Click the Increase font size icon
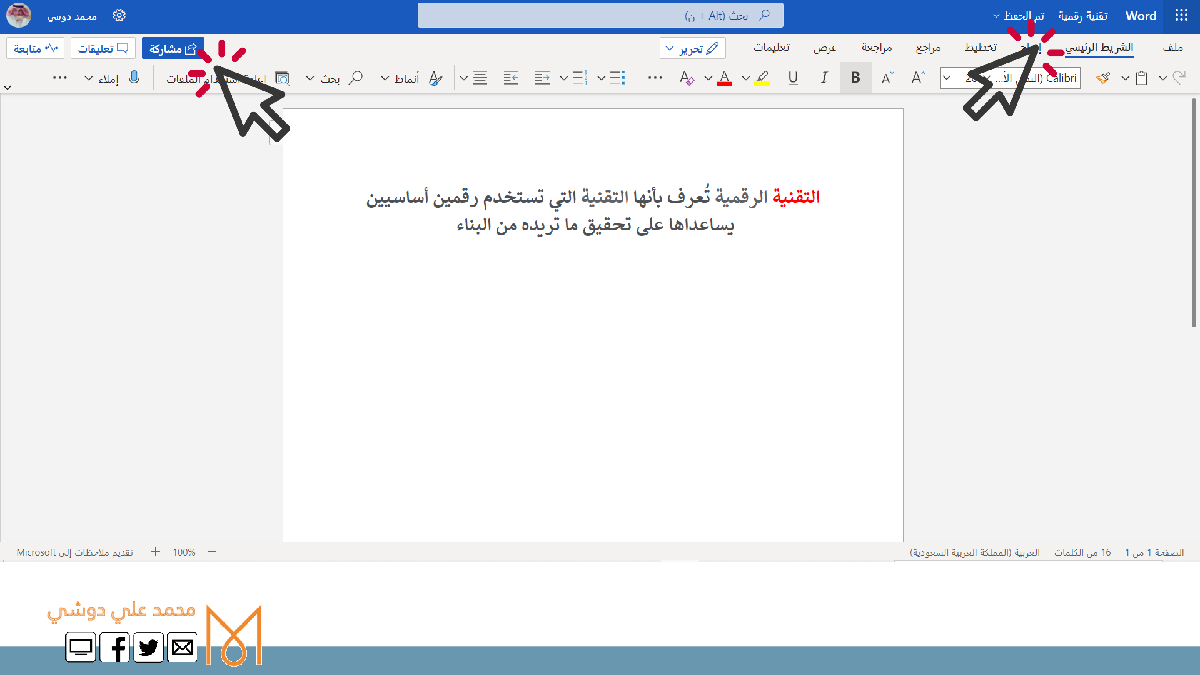This screenshot has width=1200, height=675. click(918, 78)
